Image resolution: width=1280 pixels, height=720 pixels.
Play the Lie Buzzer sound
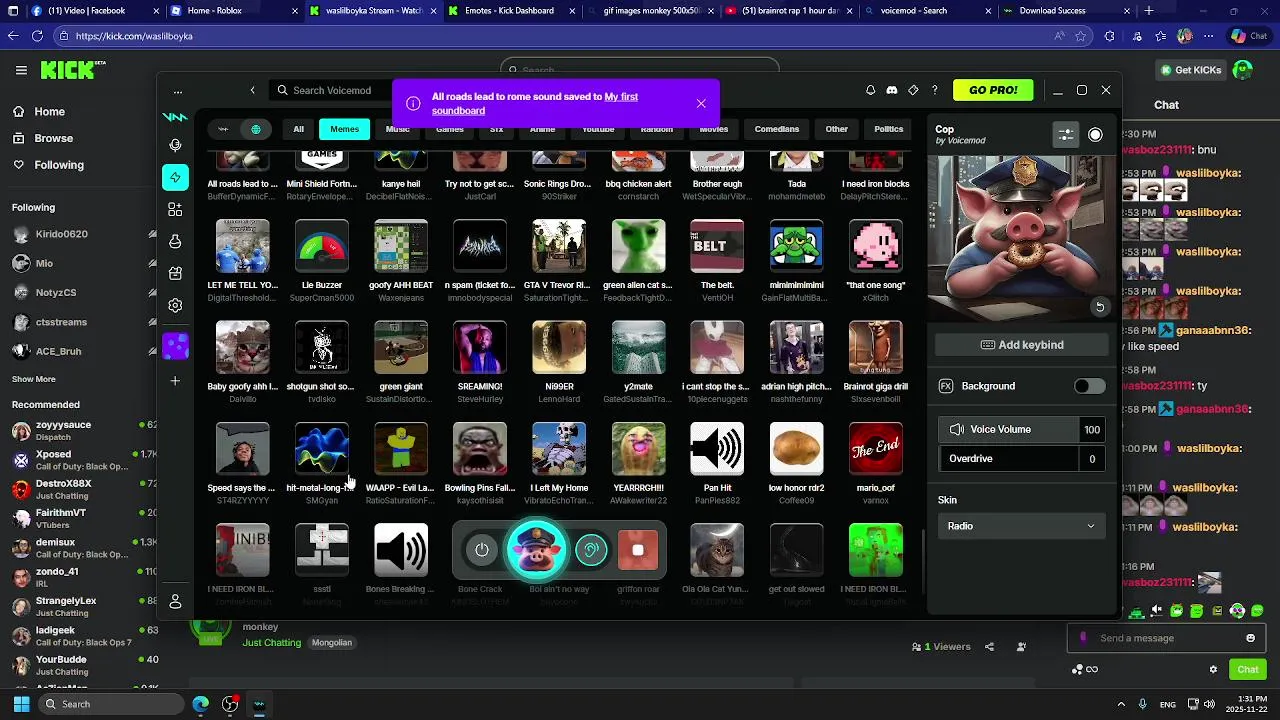(322, 247)
